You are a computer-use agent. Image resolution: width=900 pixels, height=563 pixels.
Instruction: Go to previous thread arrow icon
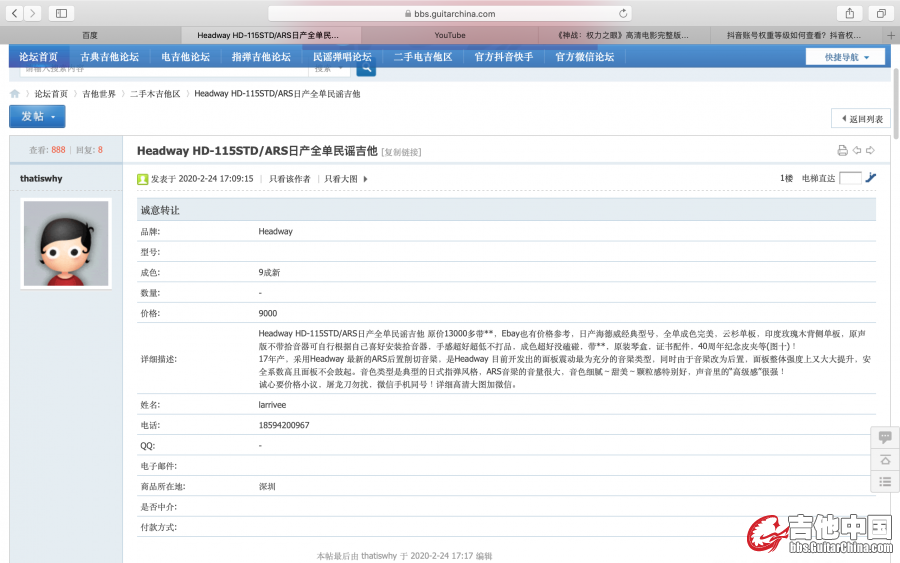857,151
